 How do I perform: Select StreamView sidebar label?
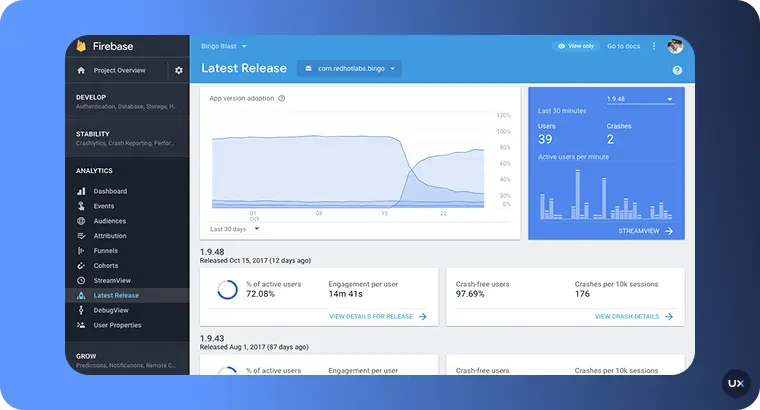coord(112,281)
